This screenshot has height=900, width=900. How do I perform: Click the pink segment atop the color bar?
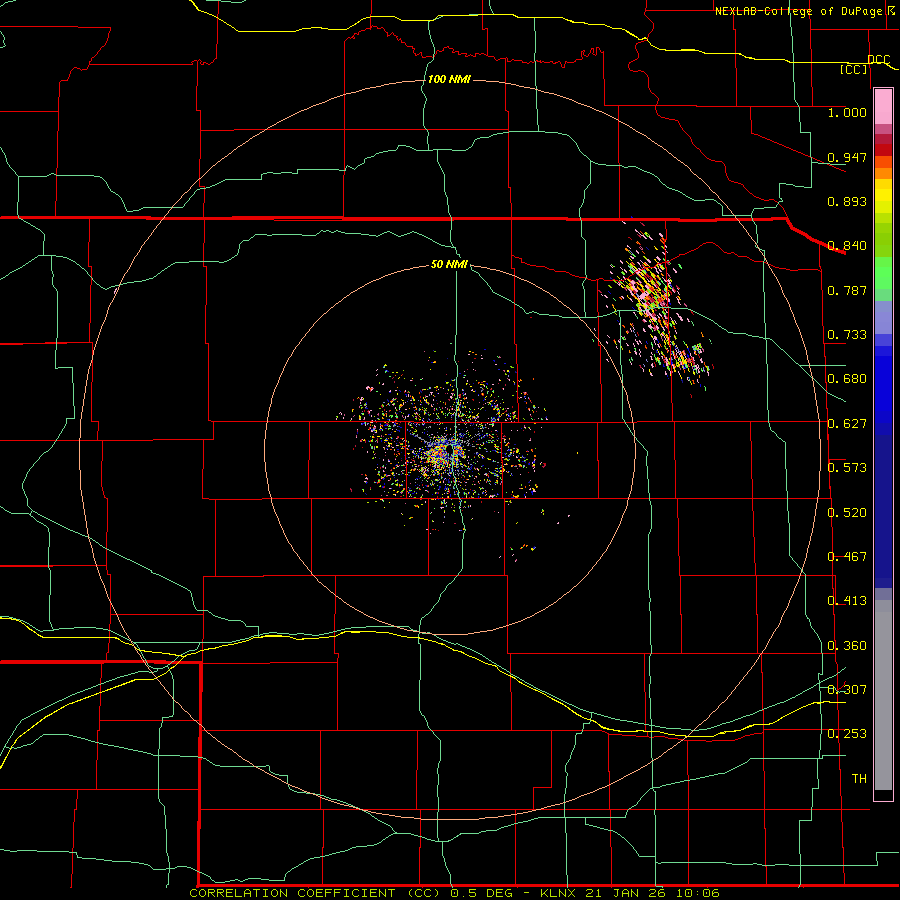tap(883, 107)
